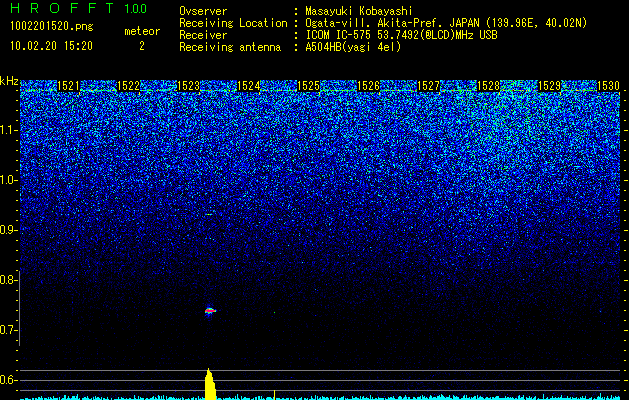Viewport: 629px width, 400px height.
Task: Click the Ovserver label
Action: pyautogui.click(x=203, y=11)
